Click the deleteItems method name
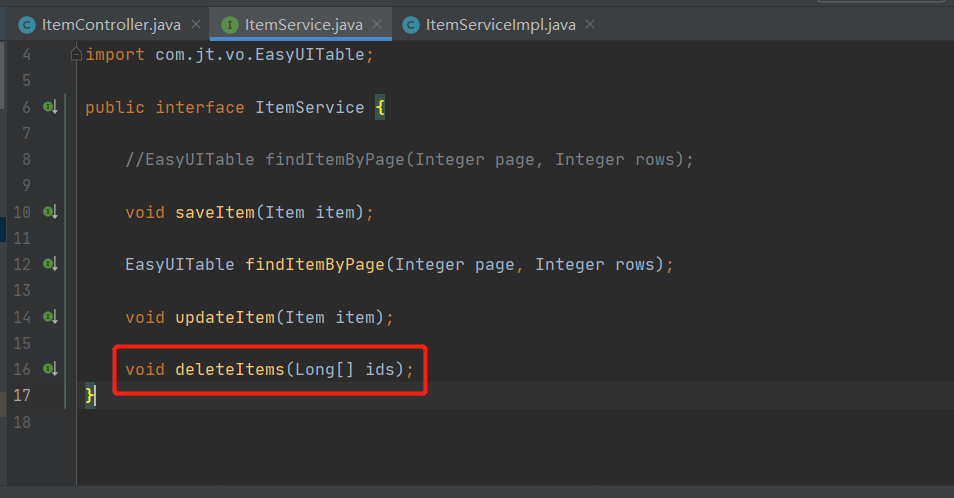The width and height of the screenshot is (954, 498). pos(229,370)
